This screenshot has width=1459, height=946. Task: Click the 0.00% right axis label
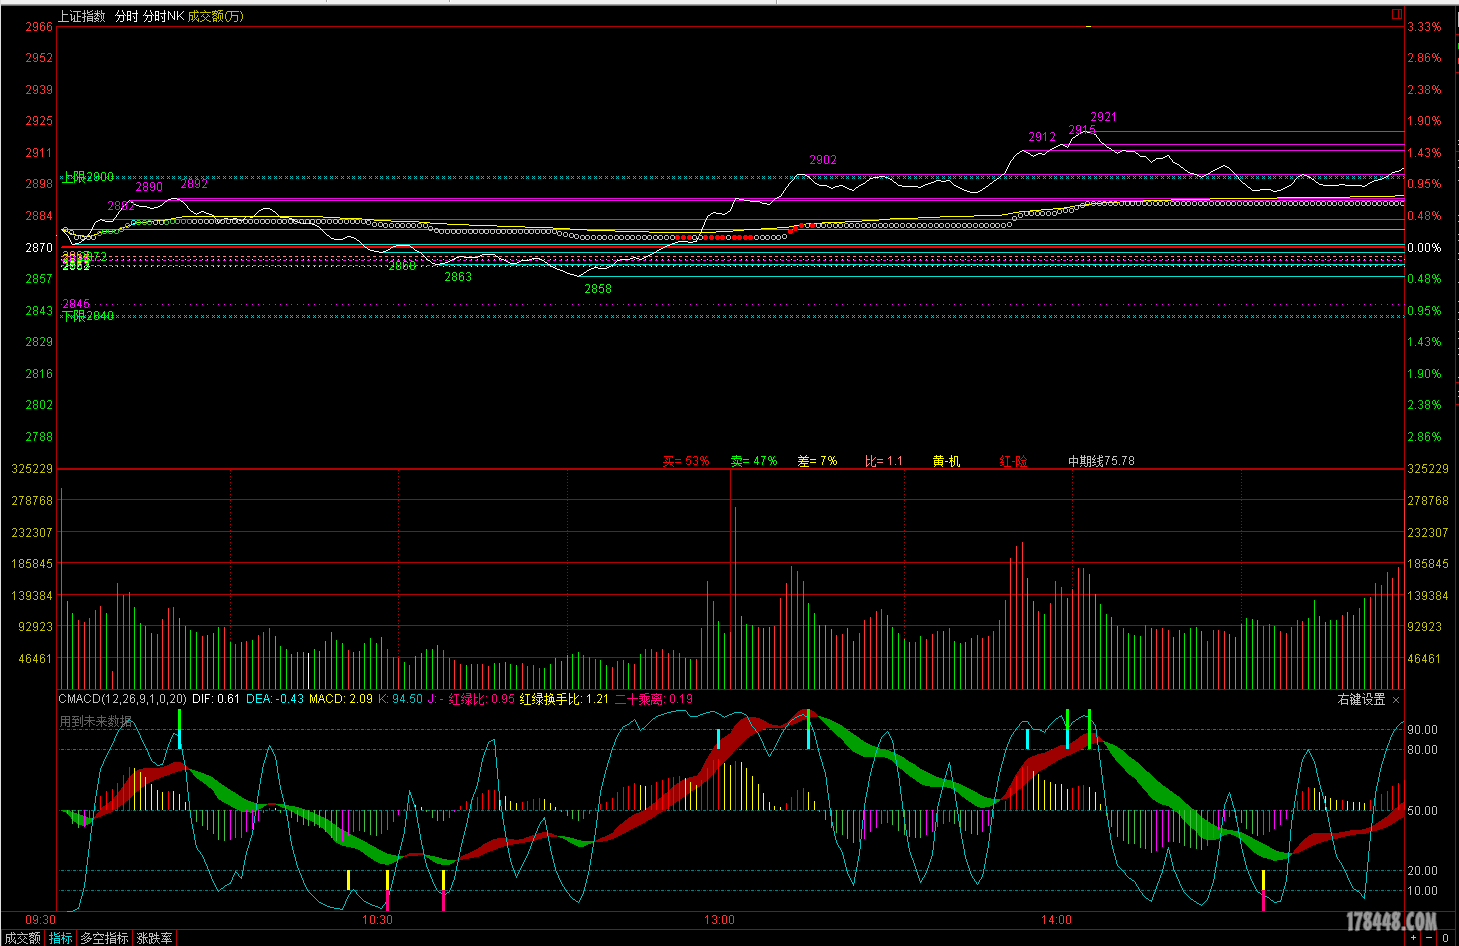click(x=1424, y=248)
